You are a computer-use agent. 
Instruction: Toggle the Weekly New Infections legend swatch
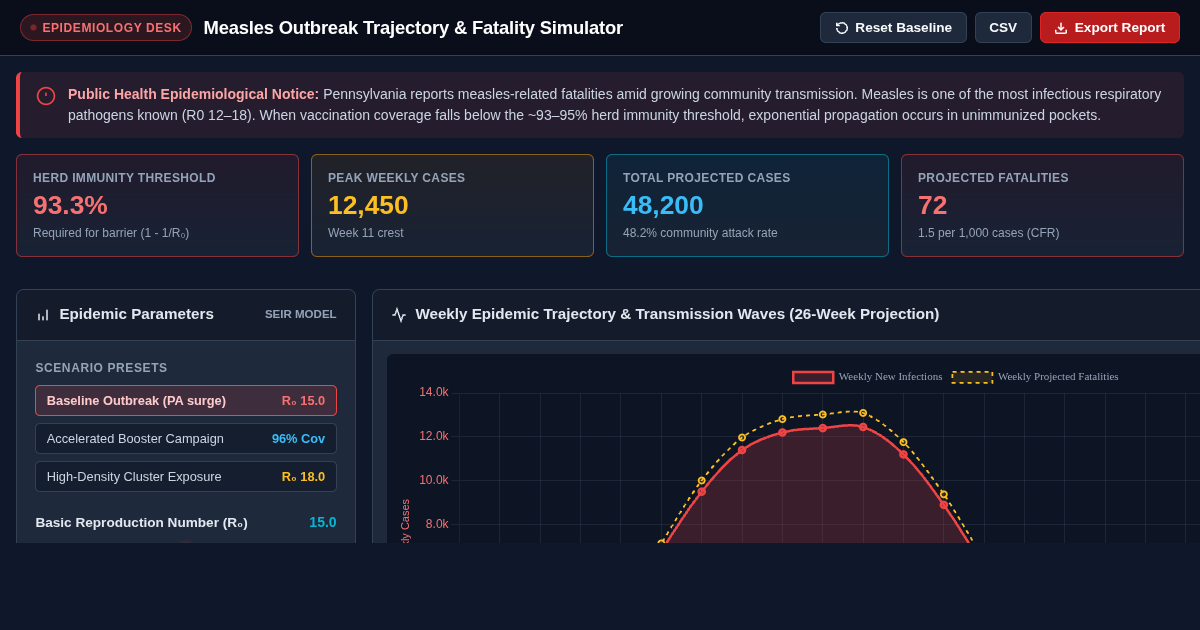pyautogui.click(x=813, y=377)
